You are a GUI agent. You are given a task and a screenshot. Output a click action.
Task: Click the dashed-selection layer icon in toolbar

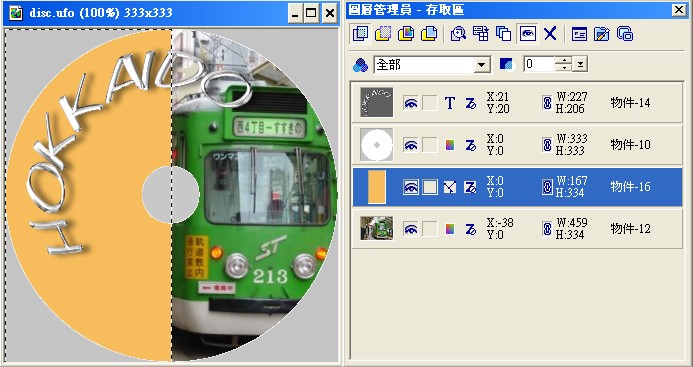tap(383, 34)
